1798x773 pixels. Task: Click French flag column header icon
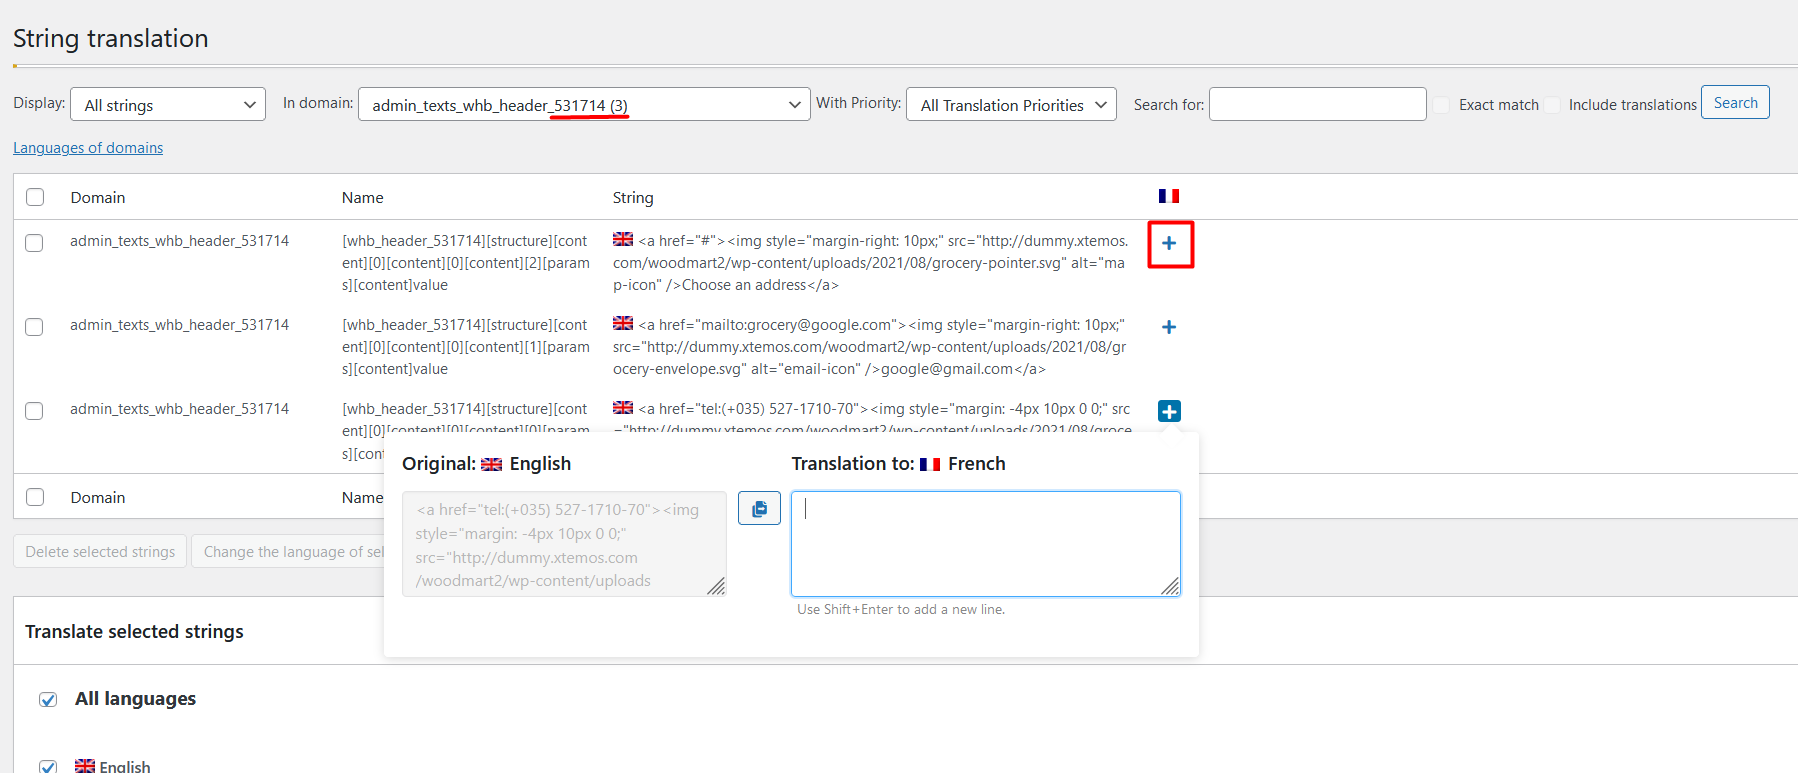pyautogui.click(x=1169, y=196)
